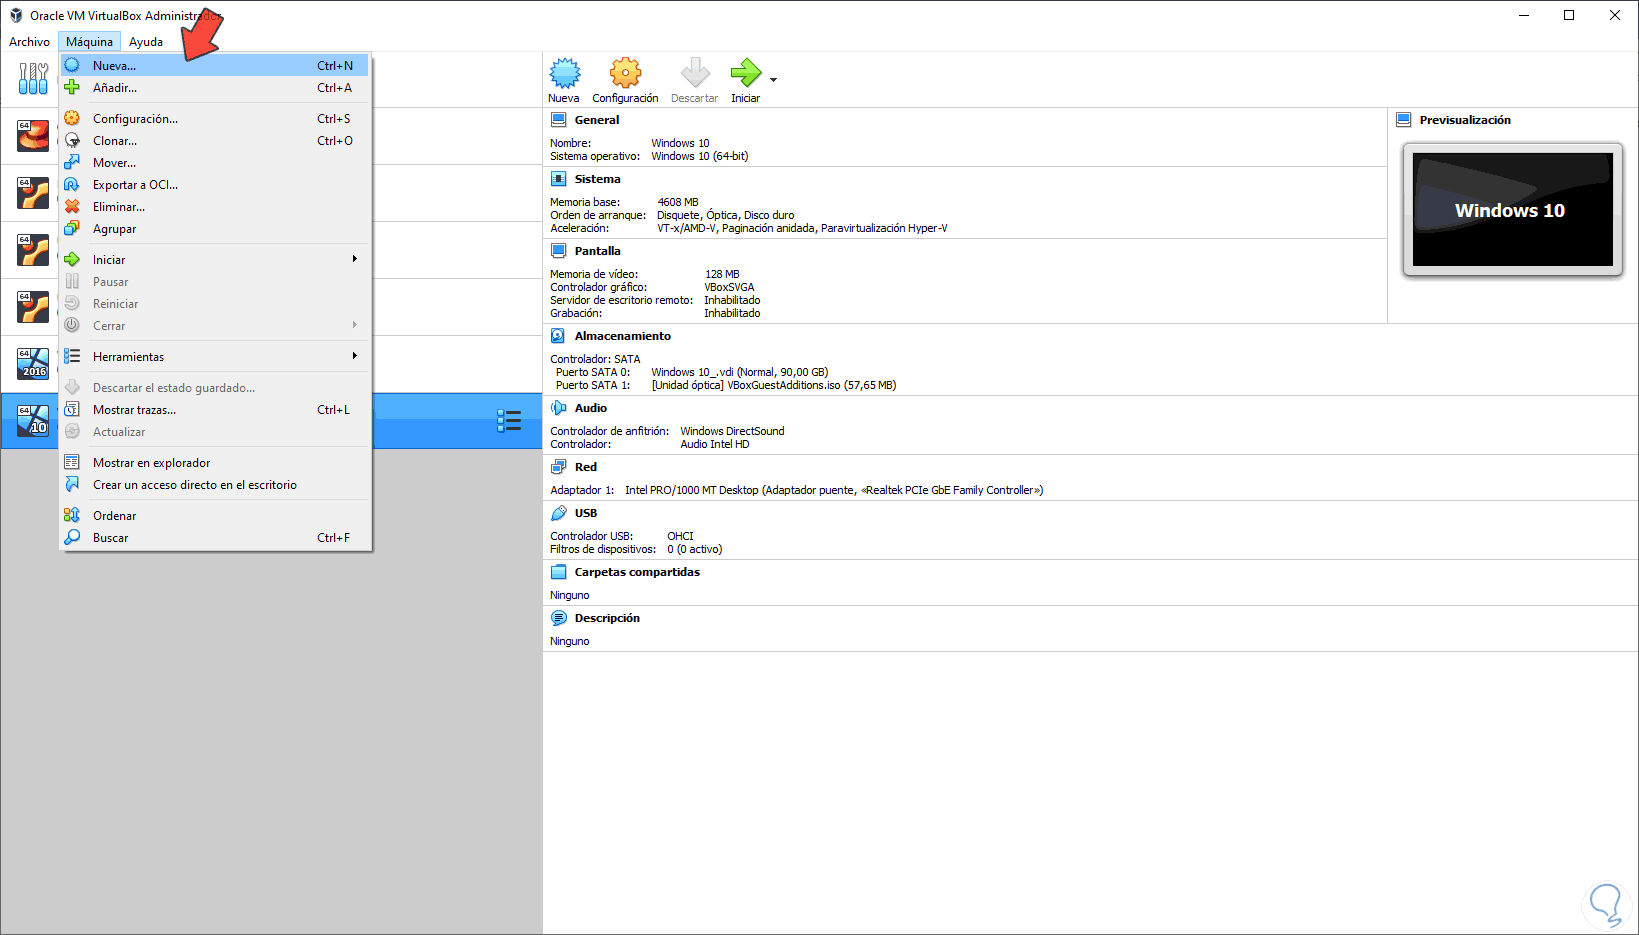
Task: Click the Descripción section icon
Action: [x=559, y=618]
